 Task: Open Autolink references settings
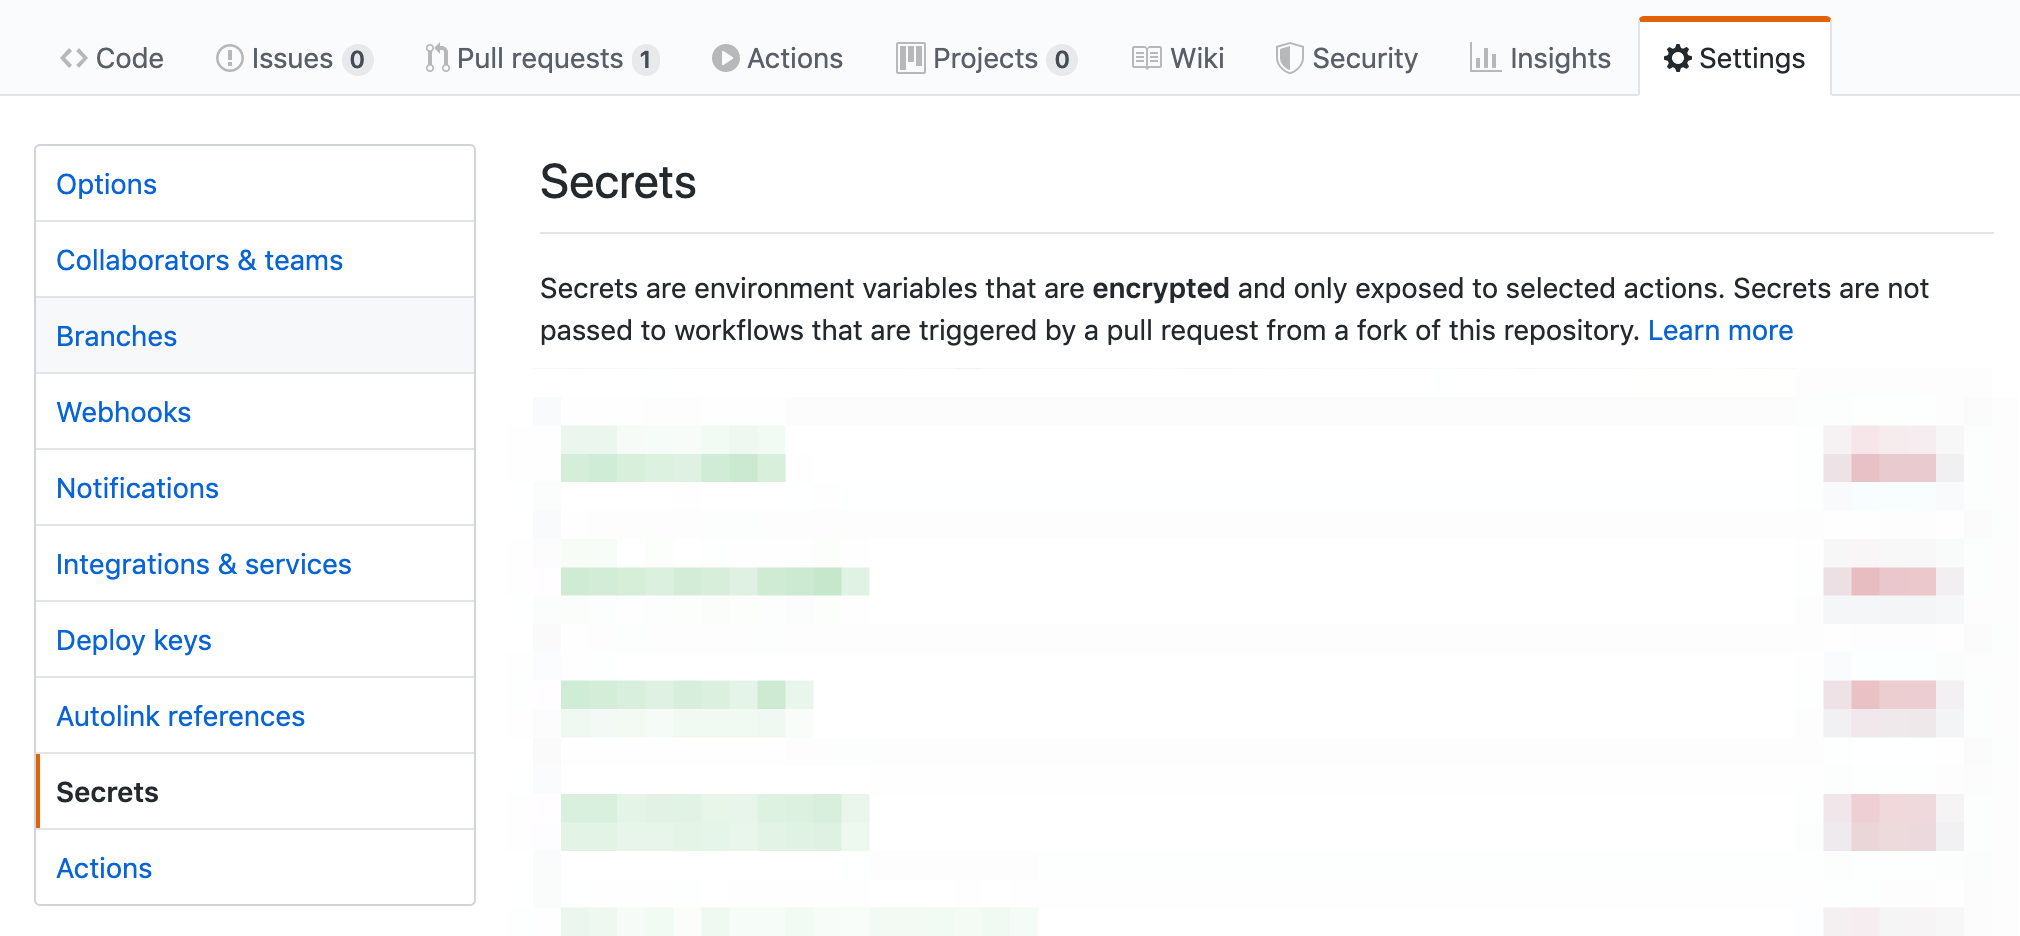tap(181, 716)
